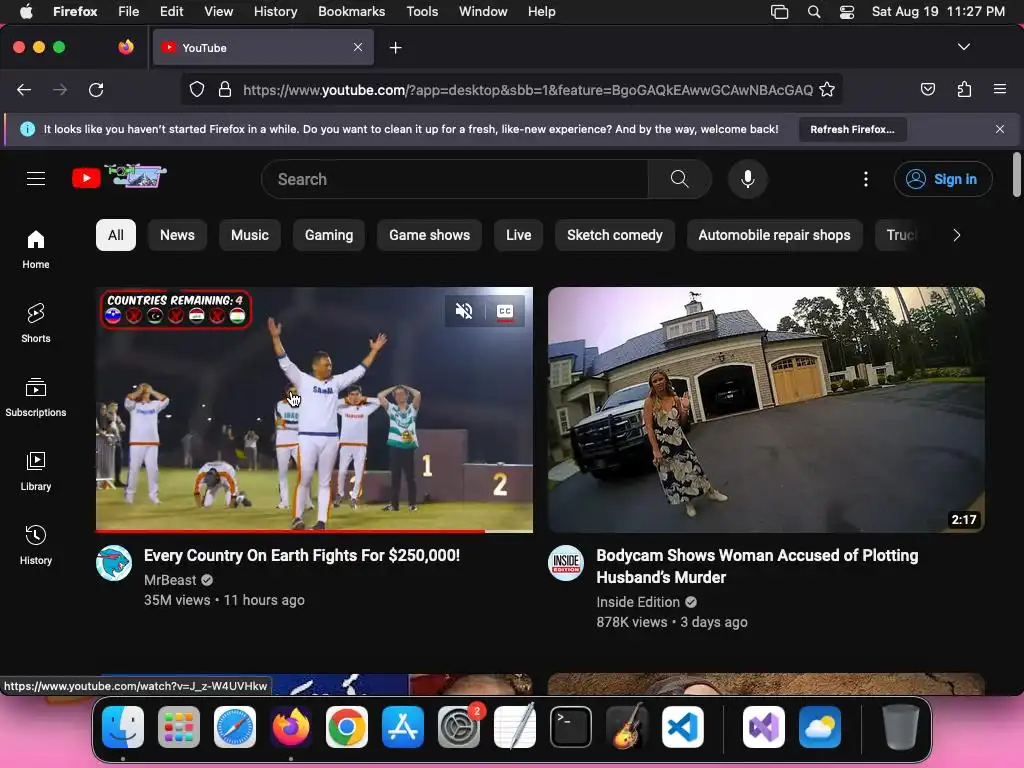Launch Google Chrome from the Dock
The height and width of the screenshot is (768, 1024).
point(347,727)
